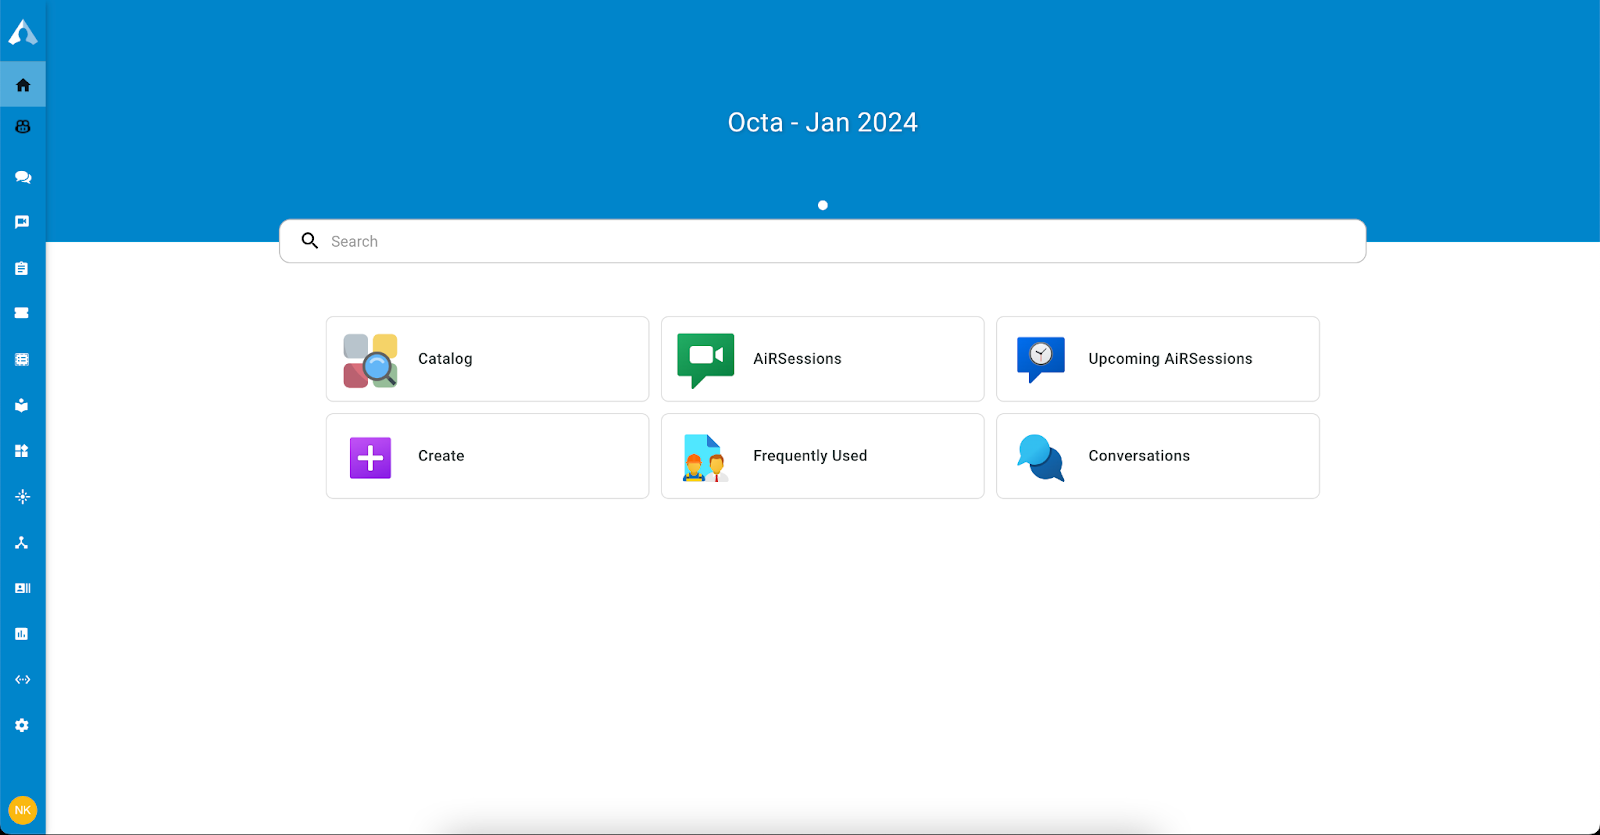Open the Home icon in the sidebar
This screenshot has width=1600, height=835.
click(23, 85)
